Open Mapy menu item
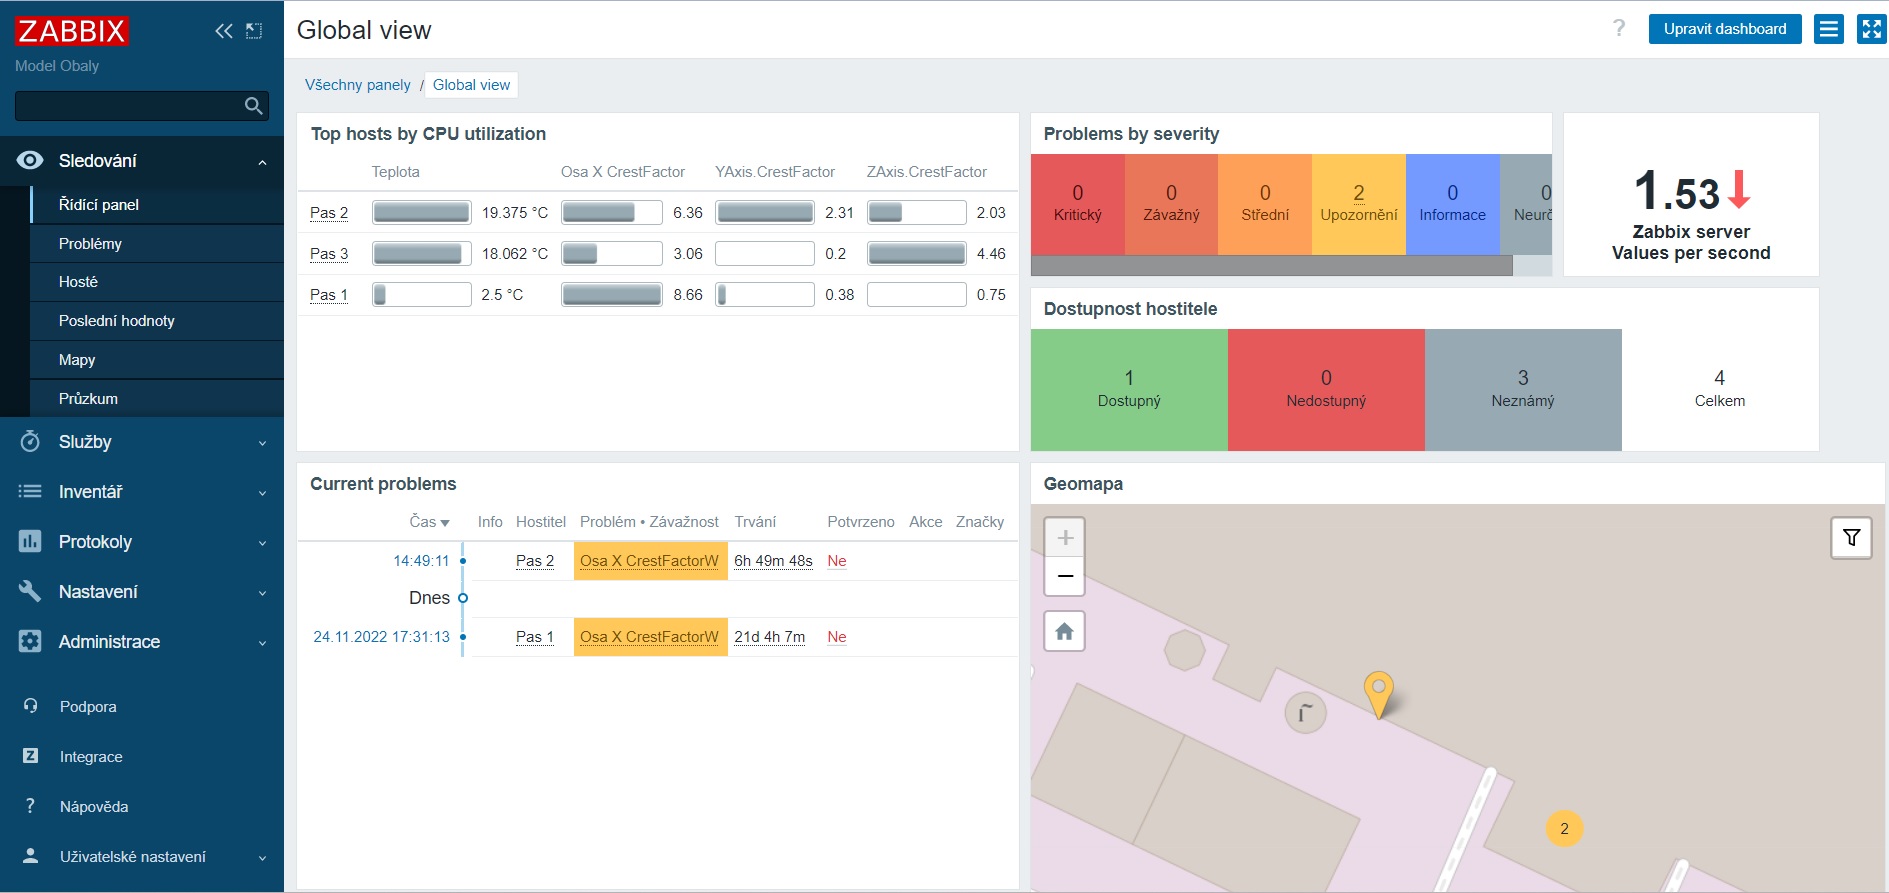1889x893 pixels. (x=157, y=360)
